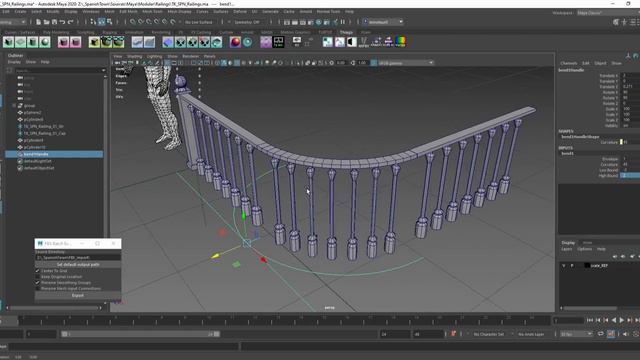Click the polygon cube shelf icon

[x=9, y=42]
